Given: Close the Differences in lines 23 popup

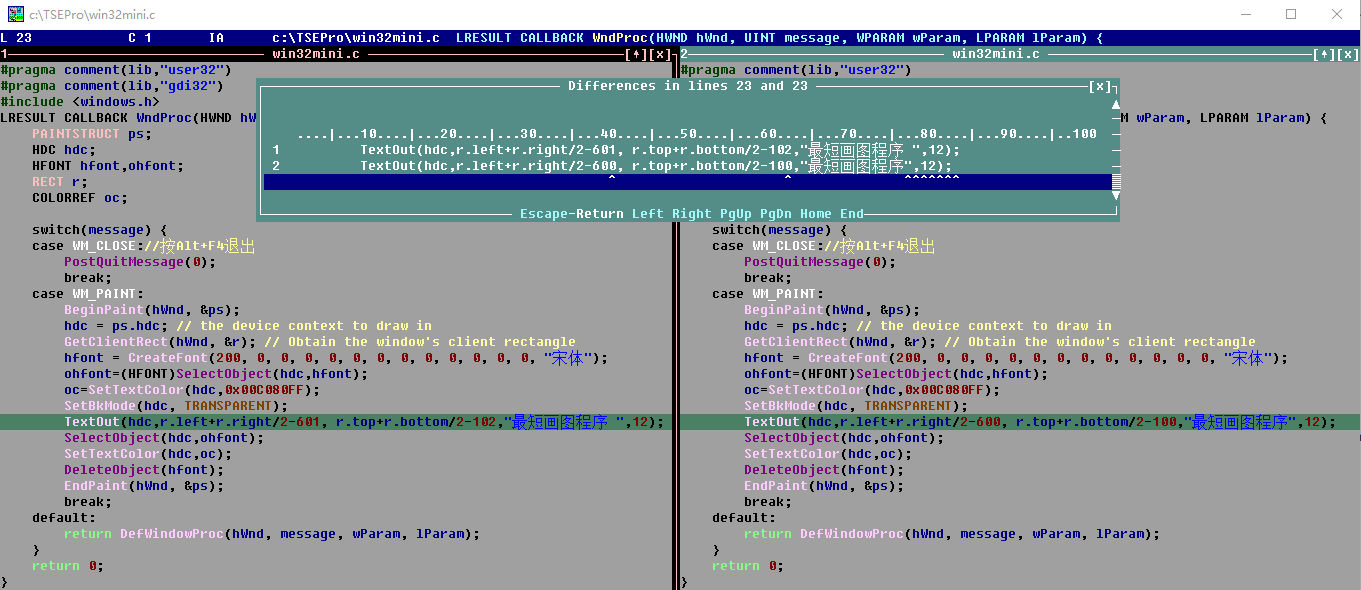Looking at the screenshot, I should (x=1101, y=86).
